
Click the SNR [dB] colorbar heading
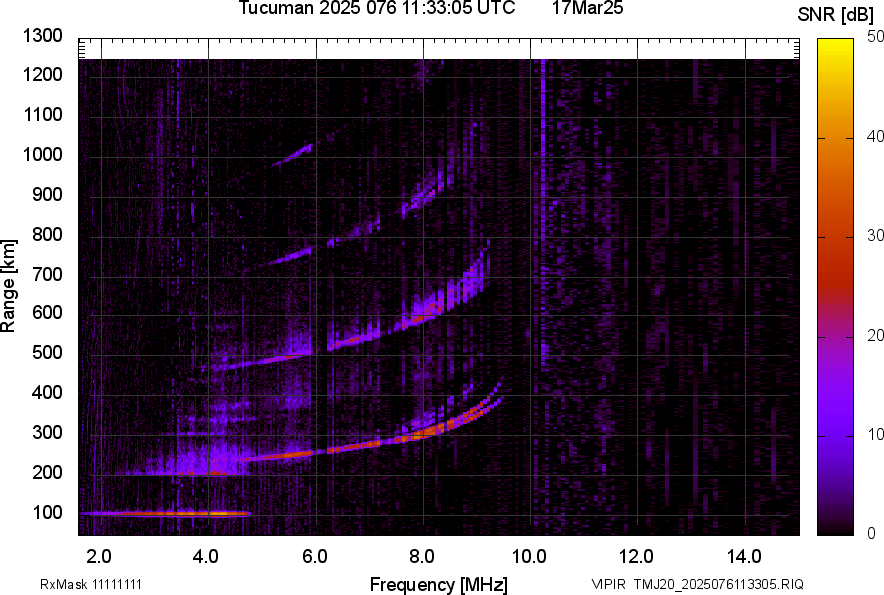[835, 14]
